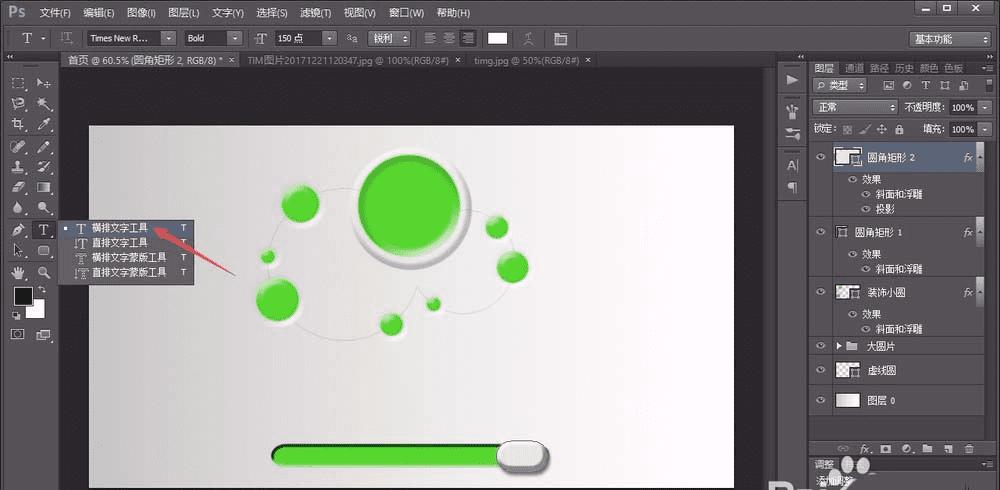Open the 类型 layer filter dropdown

[839, 85]
